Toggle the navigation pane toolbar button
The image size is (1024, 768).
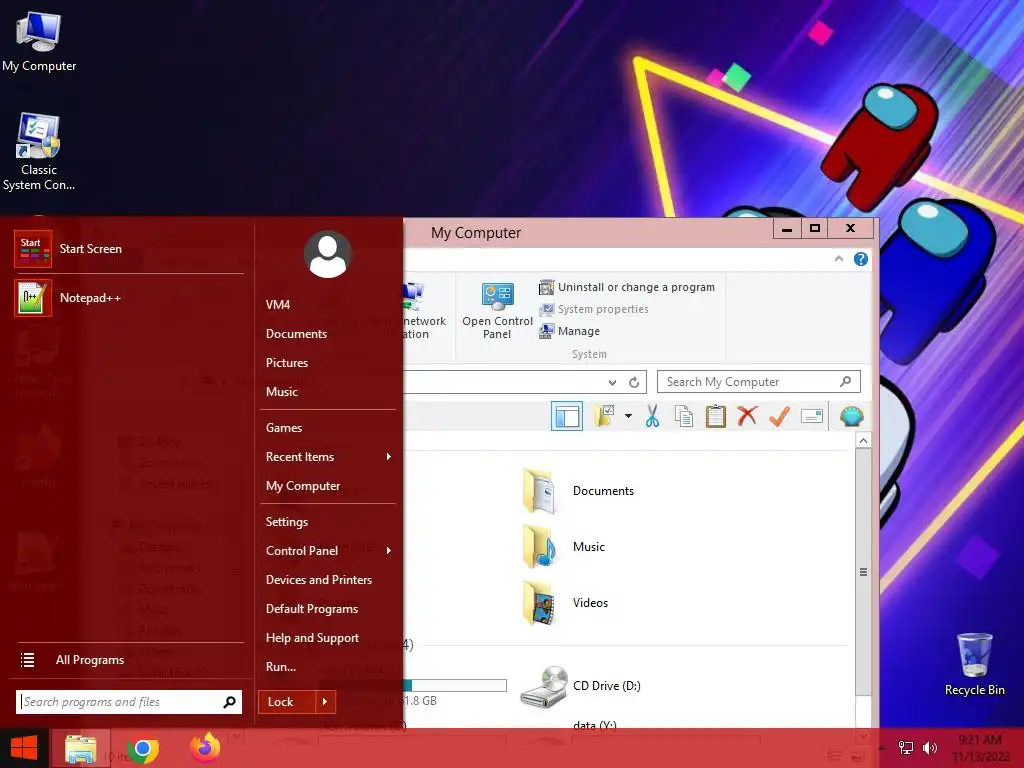point(567,416)
